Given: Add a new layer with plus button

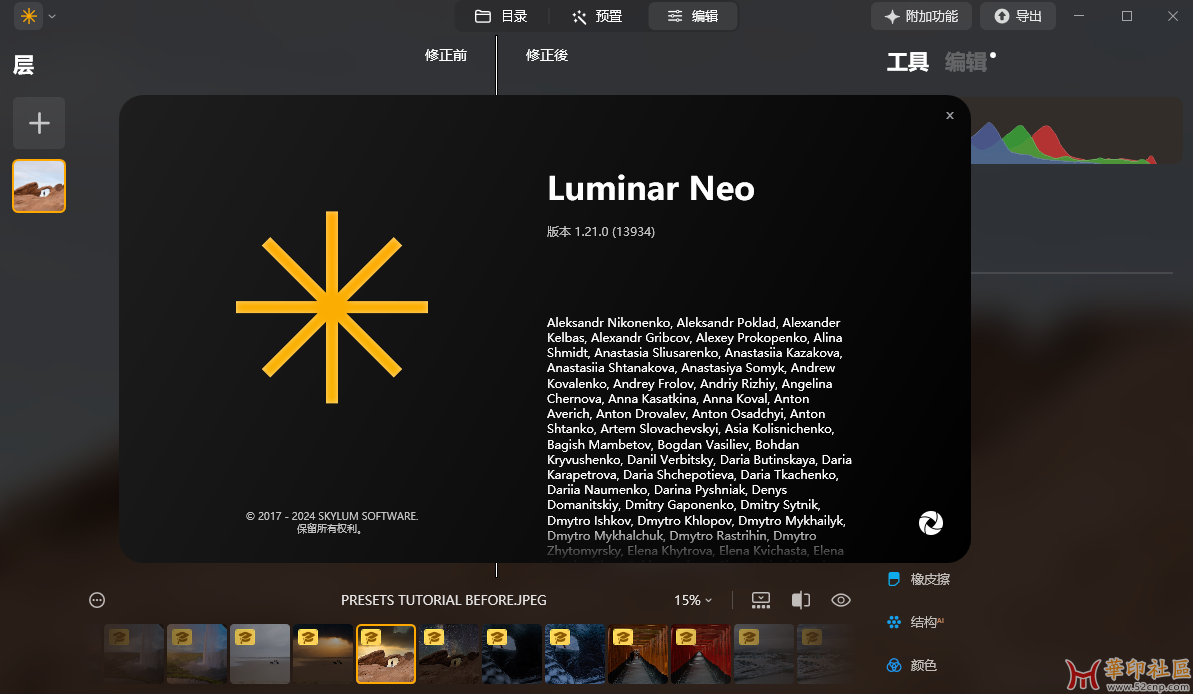Looking at the screenshot, I should (x=39, y=123).
